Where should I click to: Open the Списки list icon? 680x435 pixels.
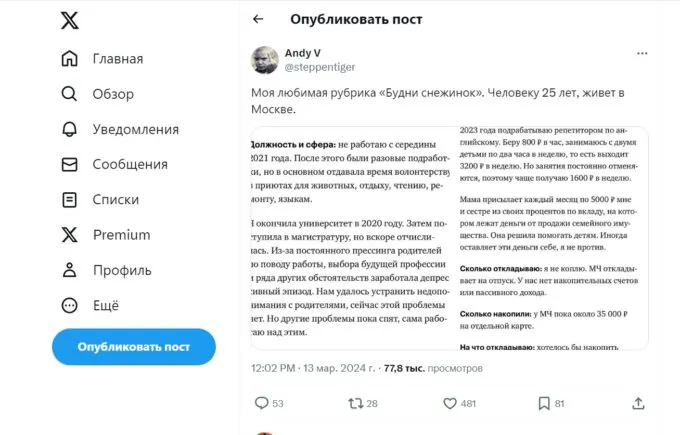click(x=69, y=199)
